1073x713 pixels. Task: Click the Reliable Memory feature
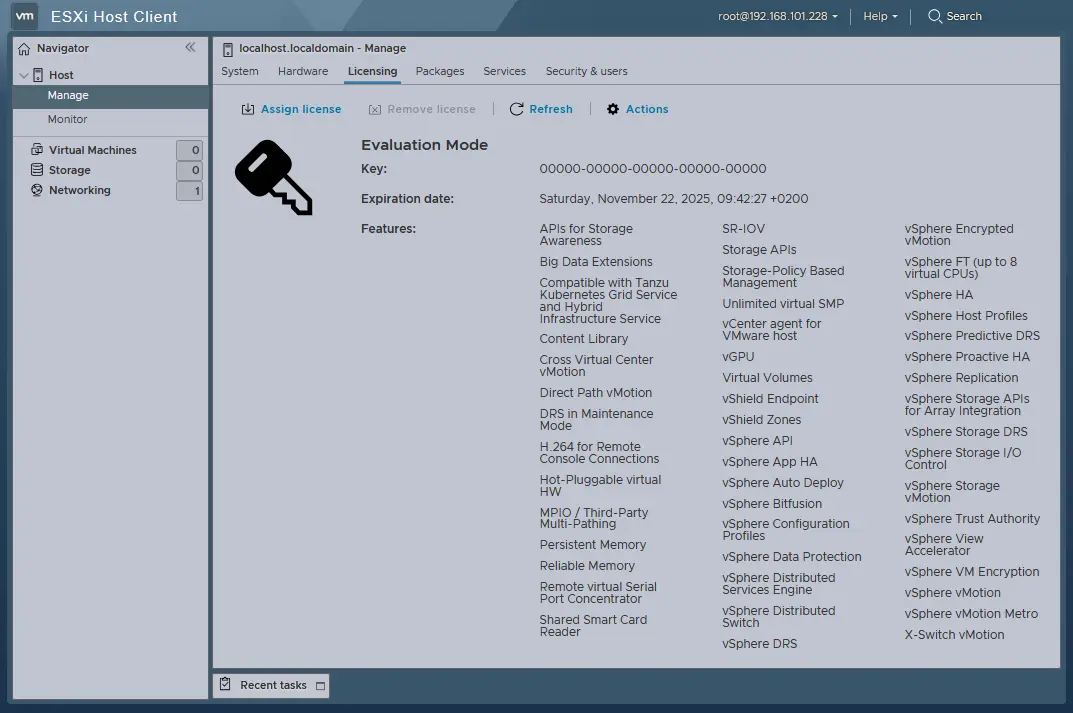point(586,566)
